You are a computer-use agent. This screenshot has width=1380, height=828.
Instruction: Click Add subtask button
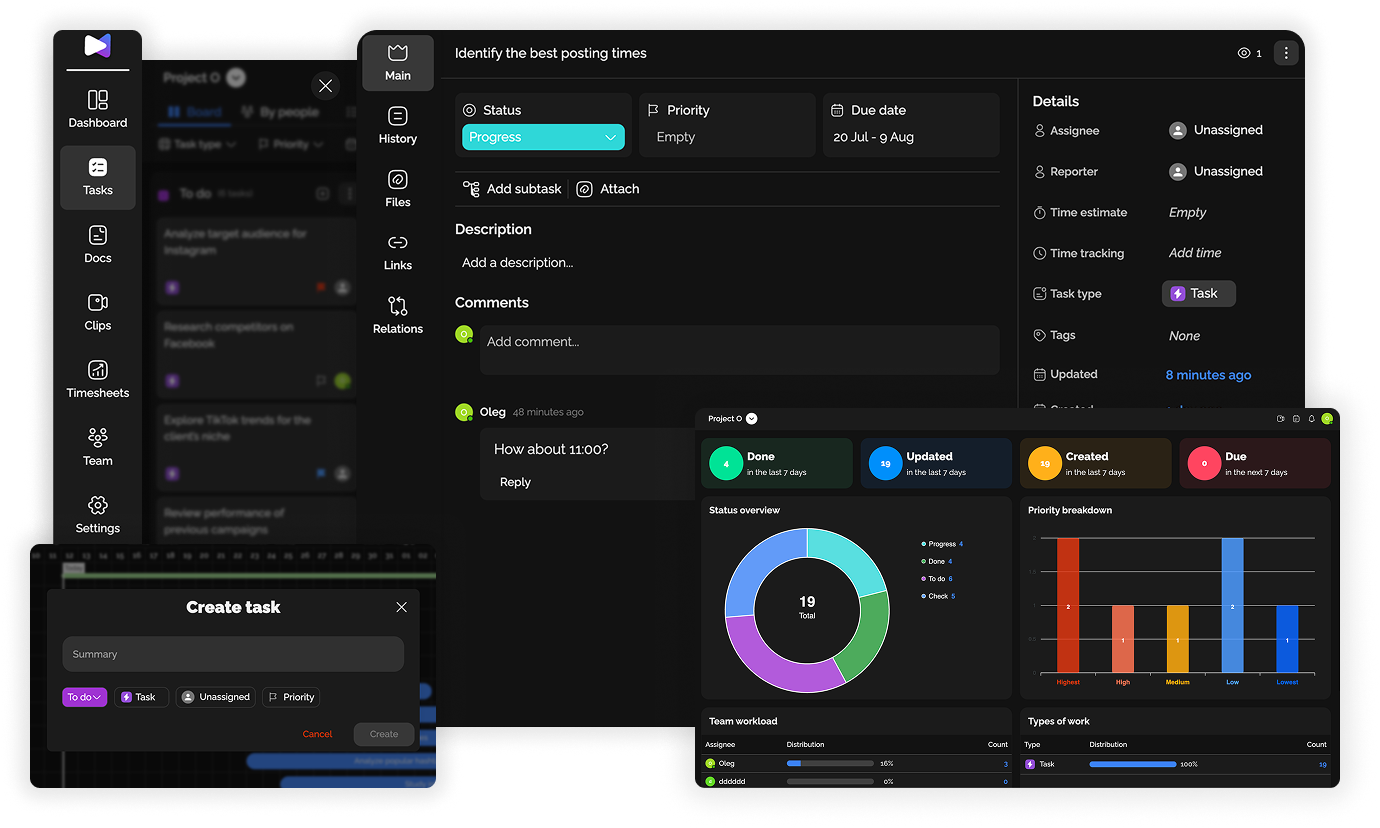click(512, 189)
